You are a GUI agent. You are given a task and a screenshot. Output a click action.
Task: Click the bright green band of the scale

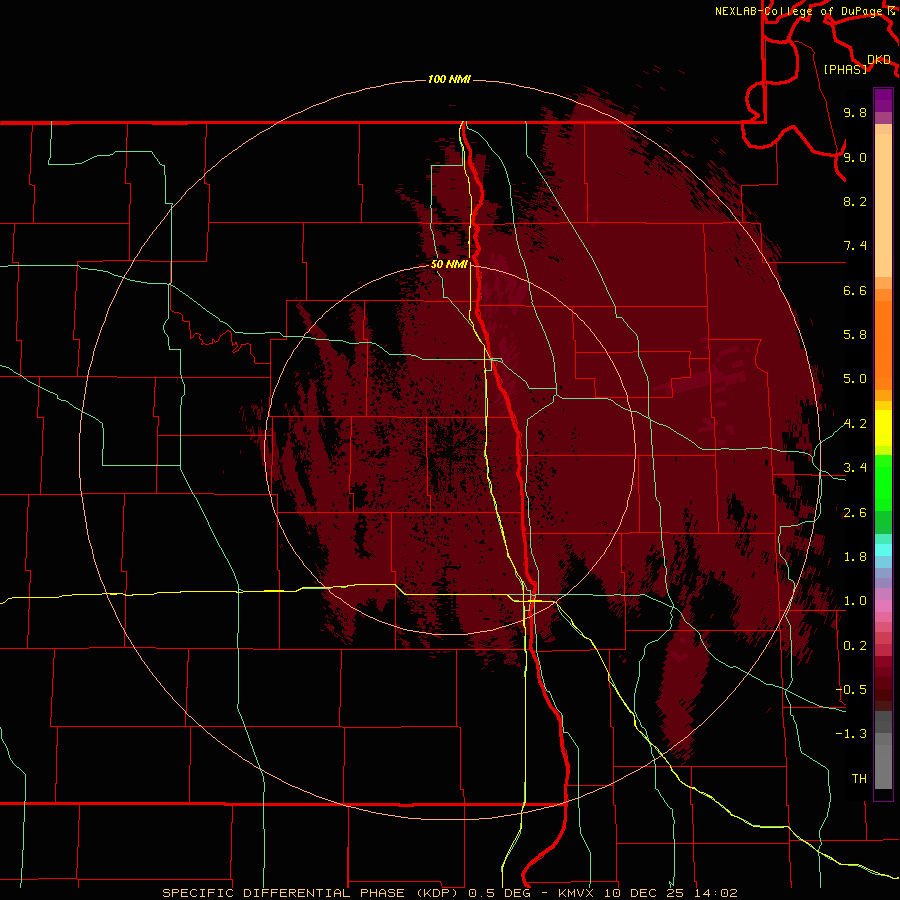883,485
